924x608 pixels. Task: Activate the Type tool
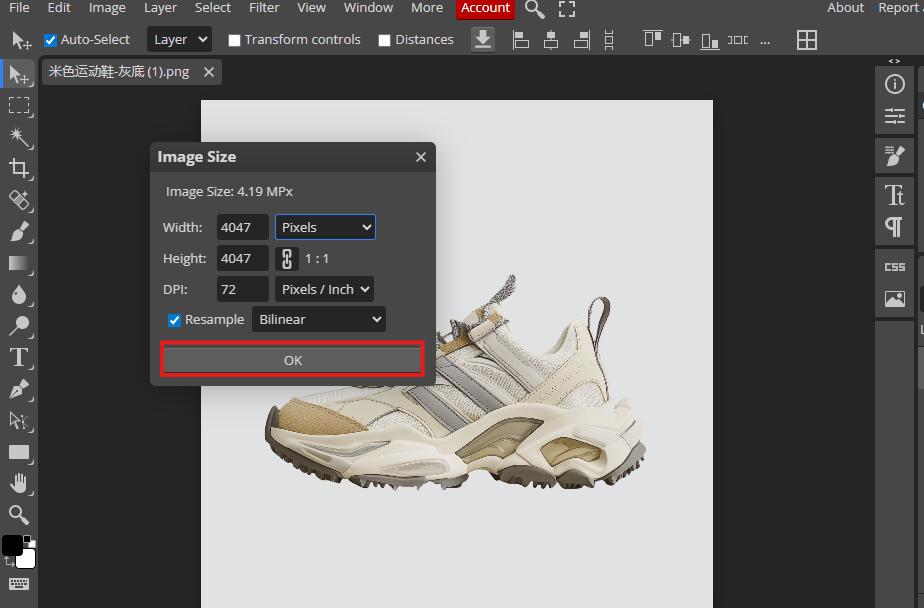point(18,357)
